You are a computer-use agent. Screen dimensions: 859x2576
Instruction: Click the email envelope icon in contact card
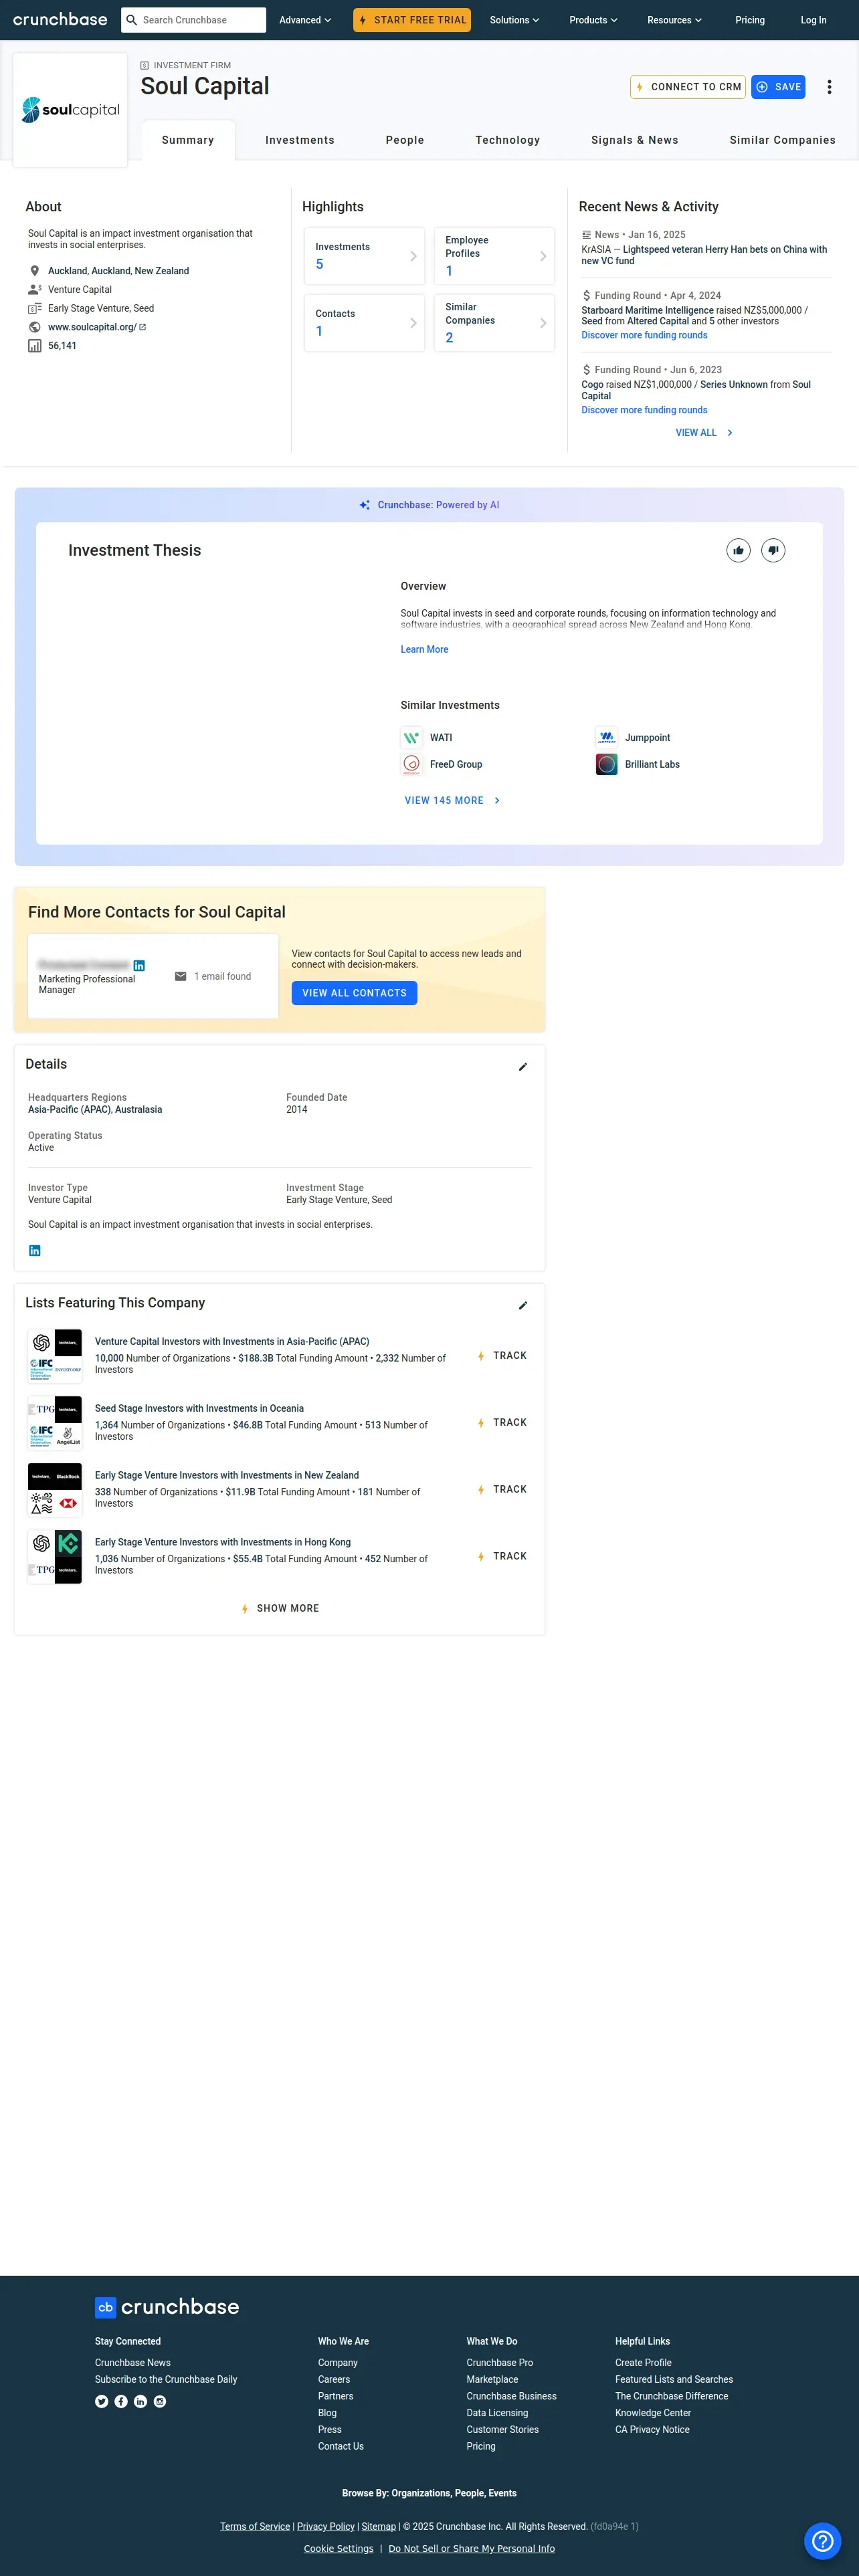coord(180,976)
